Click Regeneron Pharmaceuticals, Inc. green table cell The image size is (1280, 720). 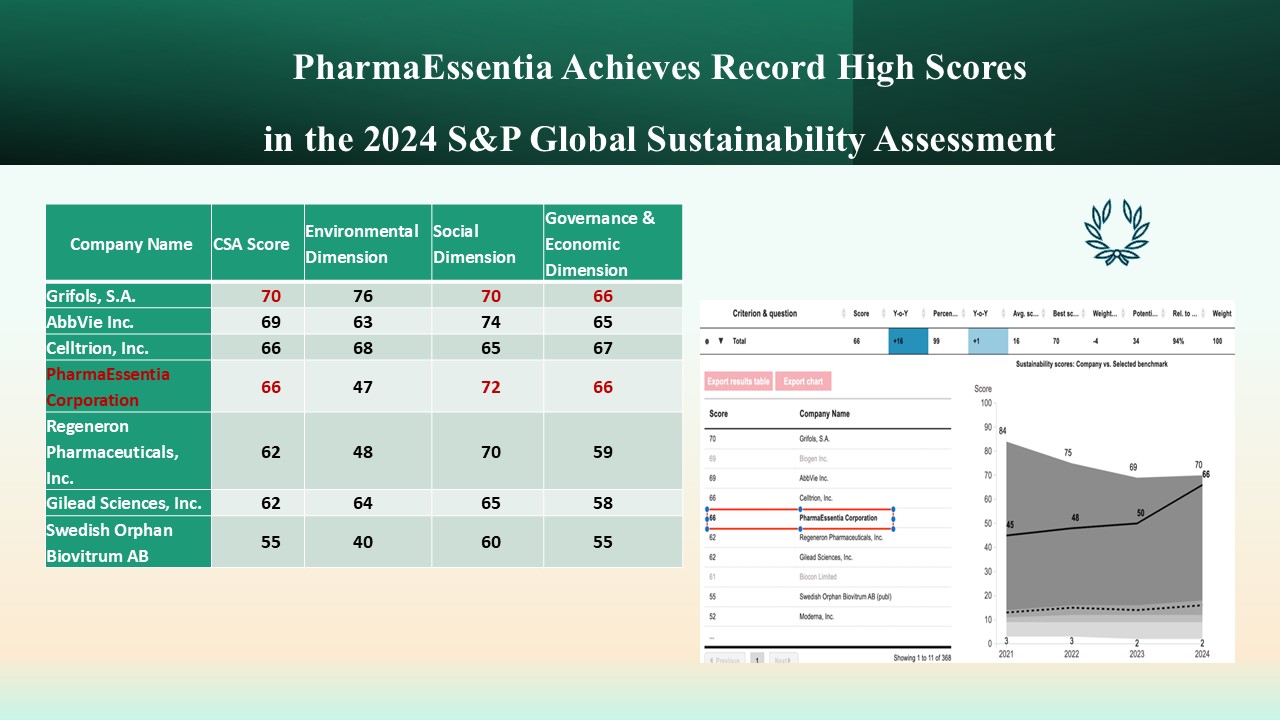pos(129,451)
